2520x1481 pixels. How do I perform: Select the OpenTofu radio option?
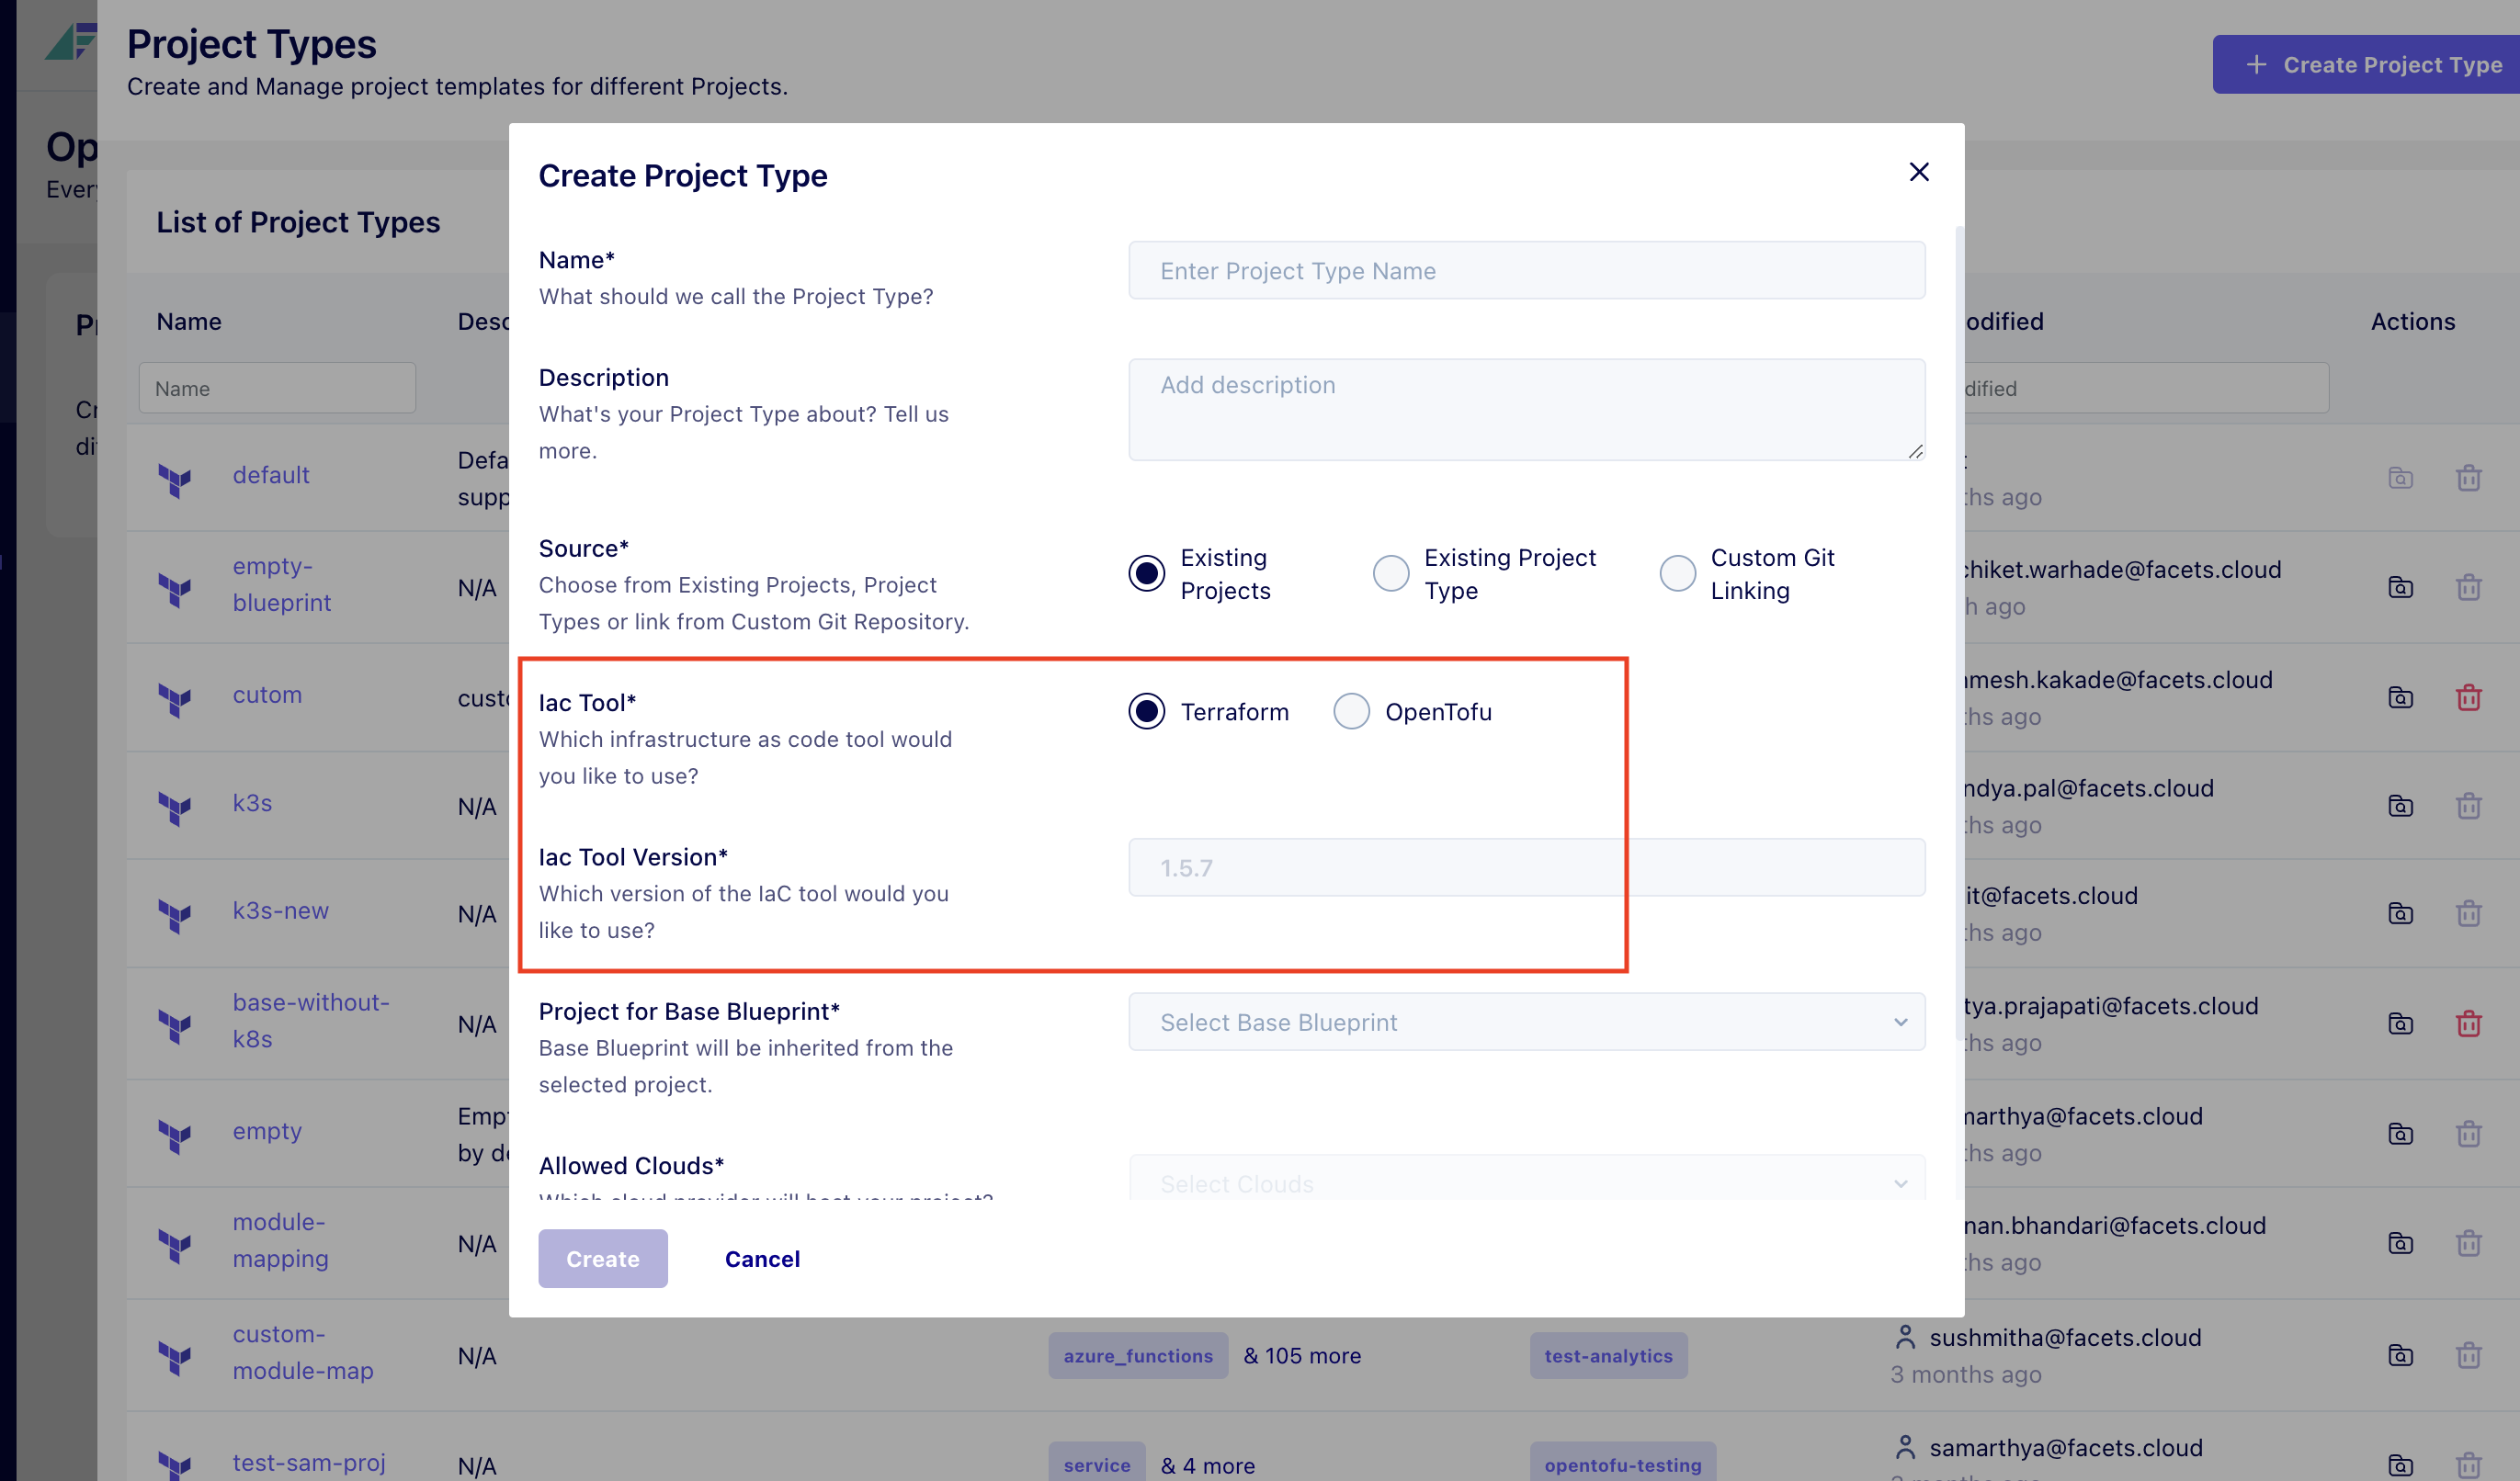coord(1351,712)
